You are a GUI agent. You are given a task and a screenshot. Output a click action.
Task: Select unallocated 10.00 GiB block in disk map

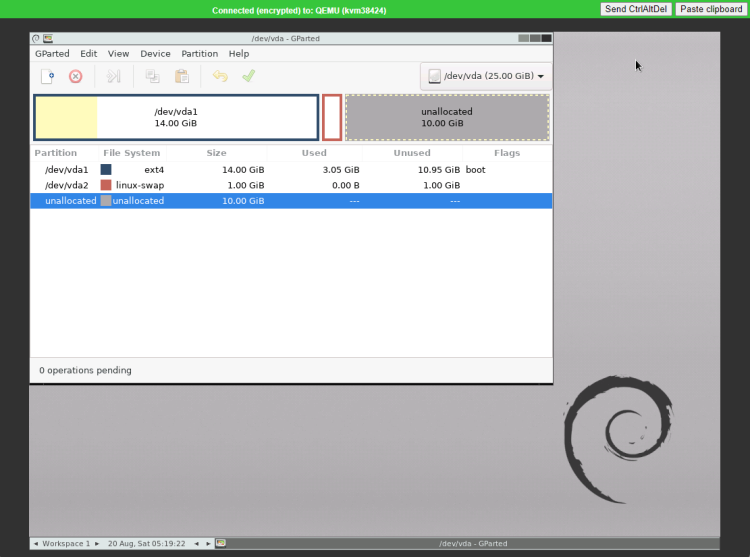click(447, 118)
